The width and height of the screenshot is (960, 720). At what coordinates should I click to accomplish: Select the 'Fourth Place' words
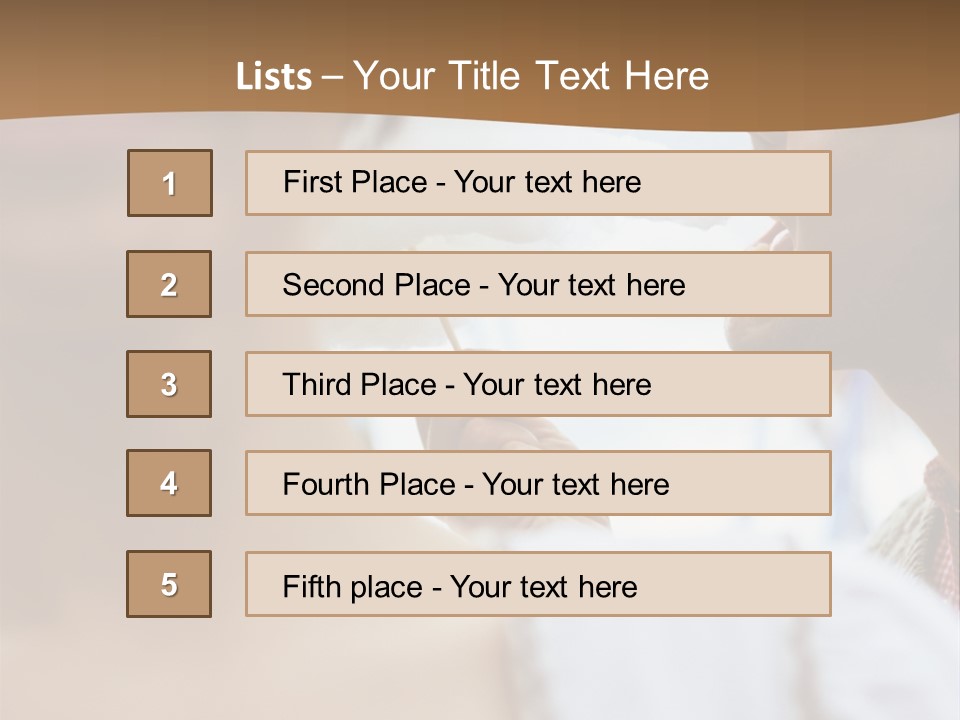(368, 485)
